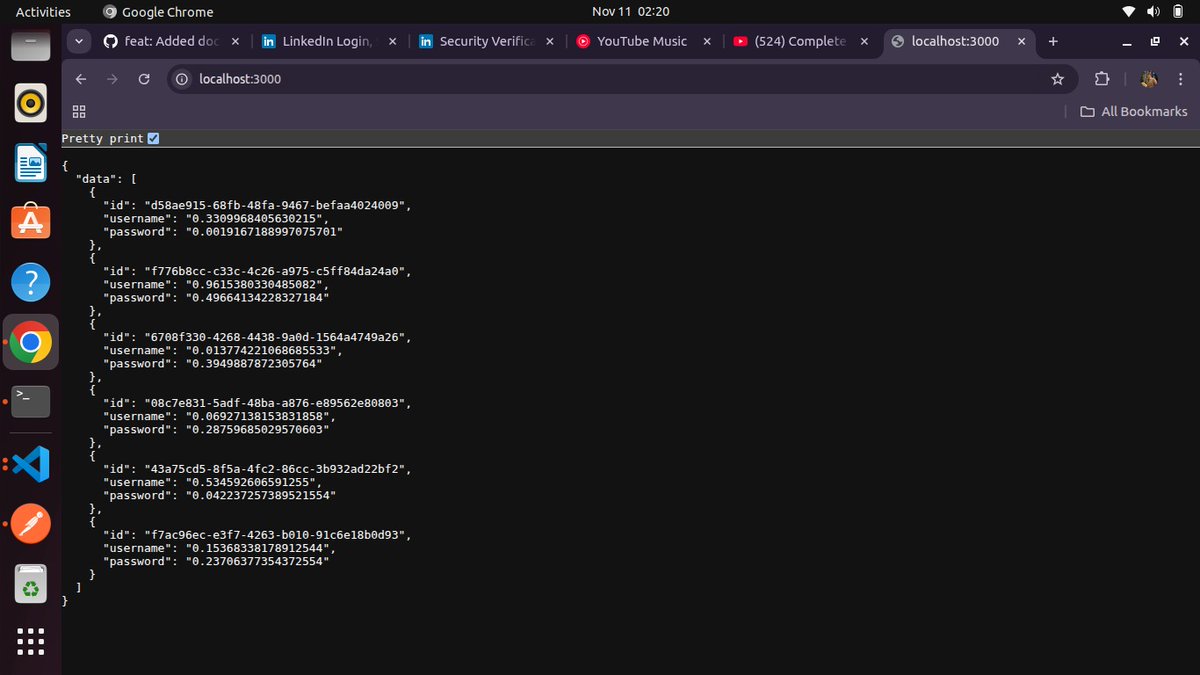The height and width of the screenshot is (675, 1200).
Task: Open Chrome's three-dot menu
Action: (1182, 79)
